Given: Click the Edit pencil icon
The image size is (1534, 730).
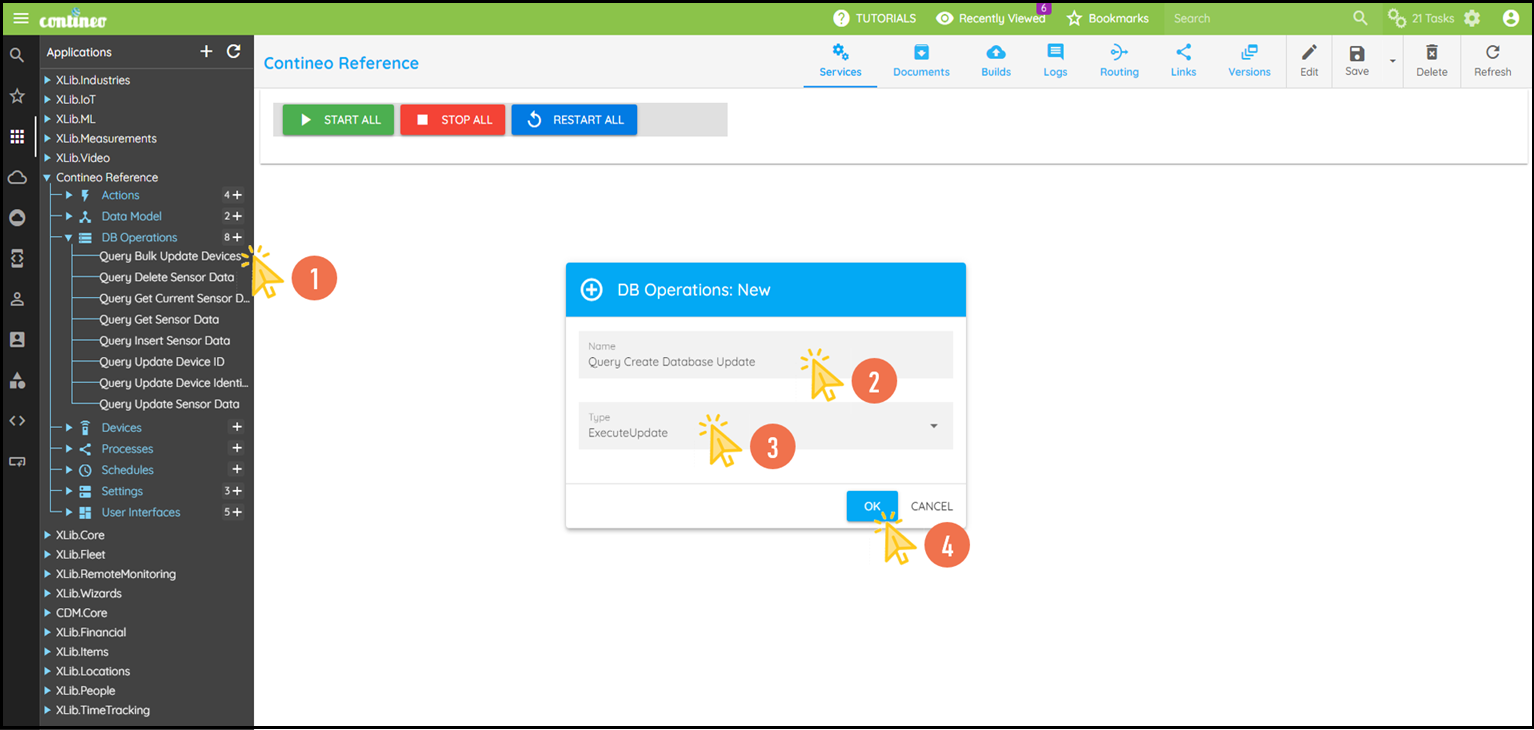Looking at the screenshot, I should click(x=1309, y=53).
